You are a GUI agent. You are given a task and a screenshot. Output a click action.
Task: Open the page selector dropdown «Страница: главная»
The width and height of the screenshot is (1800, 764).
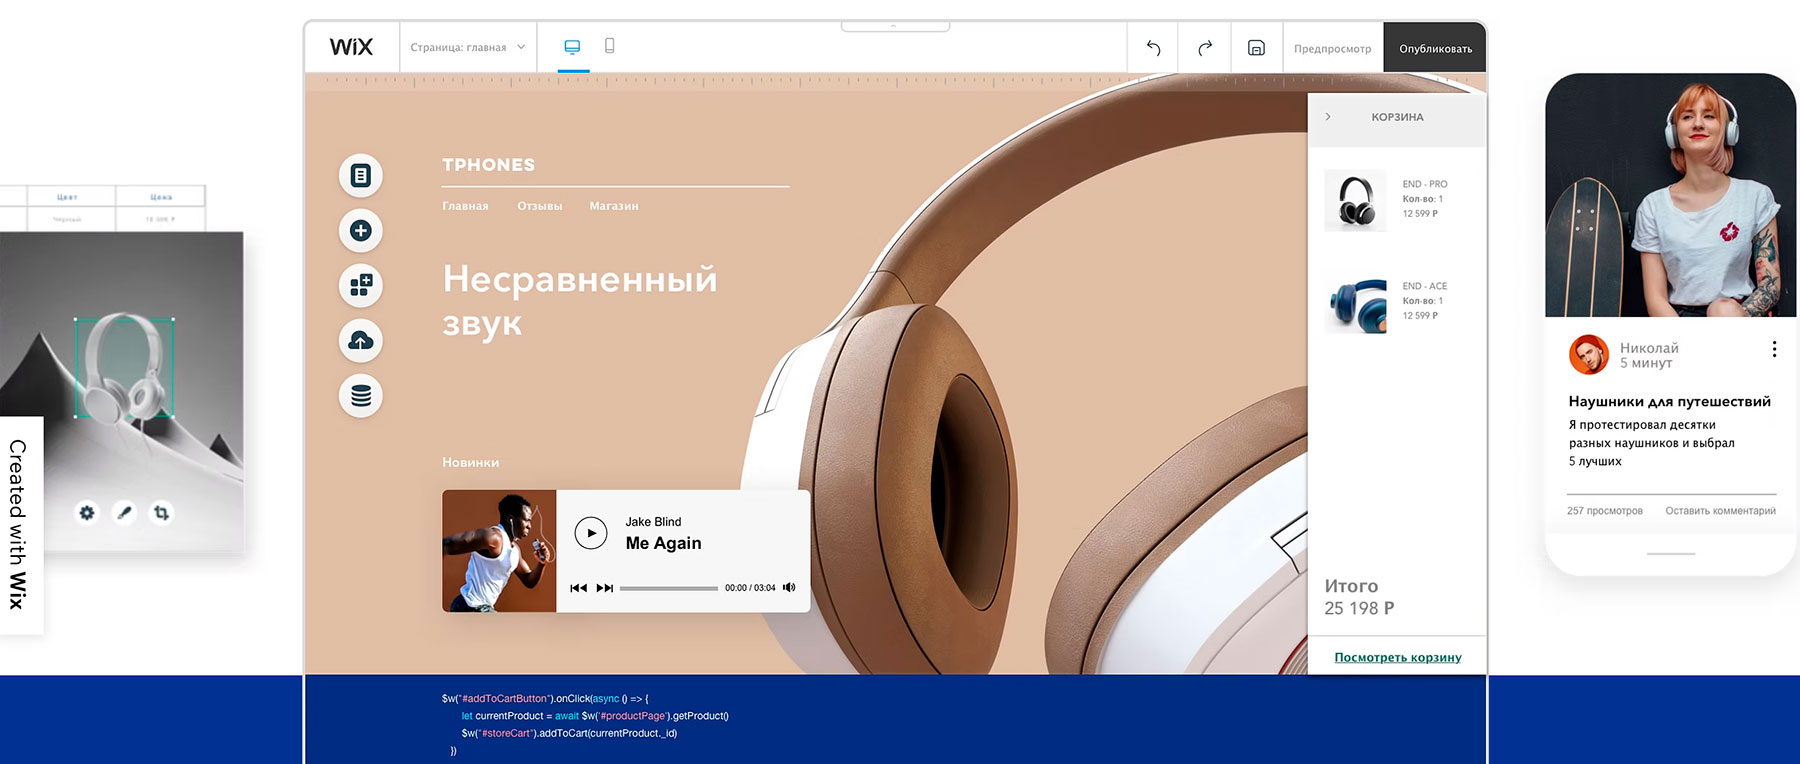click(x=468, y=47)
